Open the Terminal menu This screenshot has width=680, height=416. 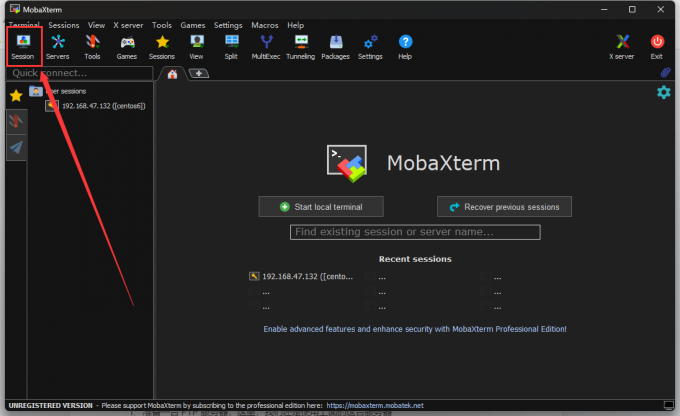pyautogui.click(x=24, y=25)
